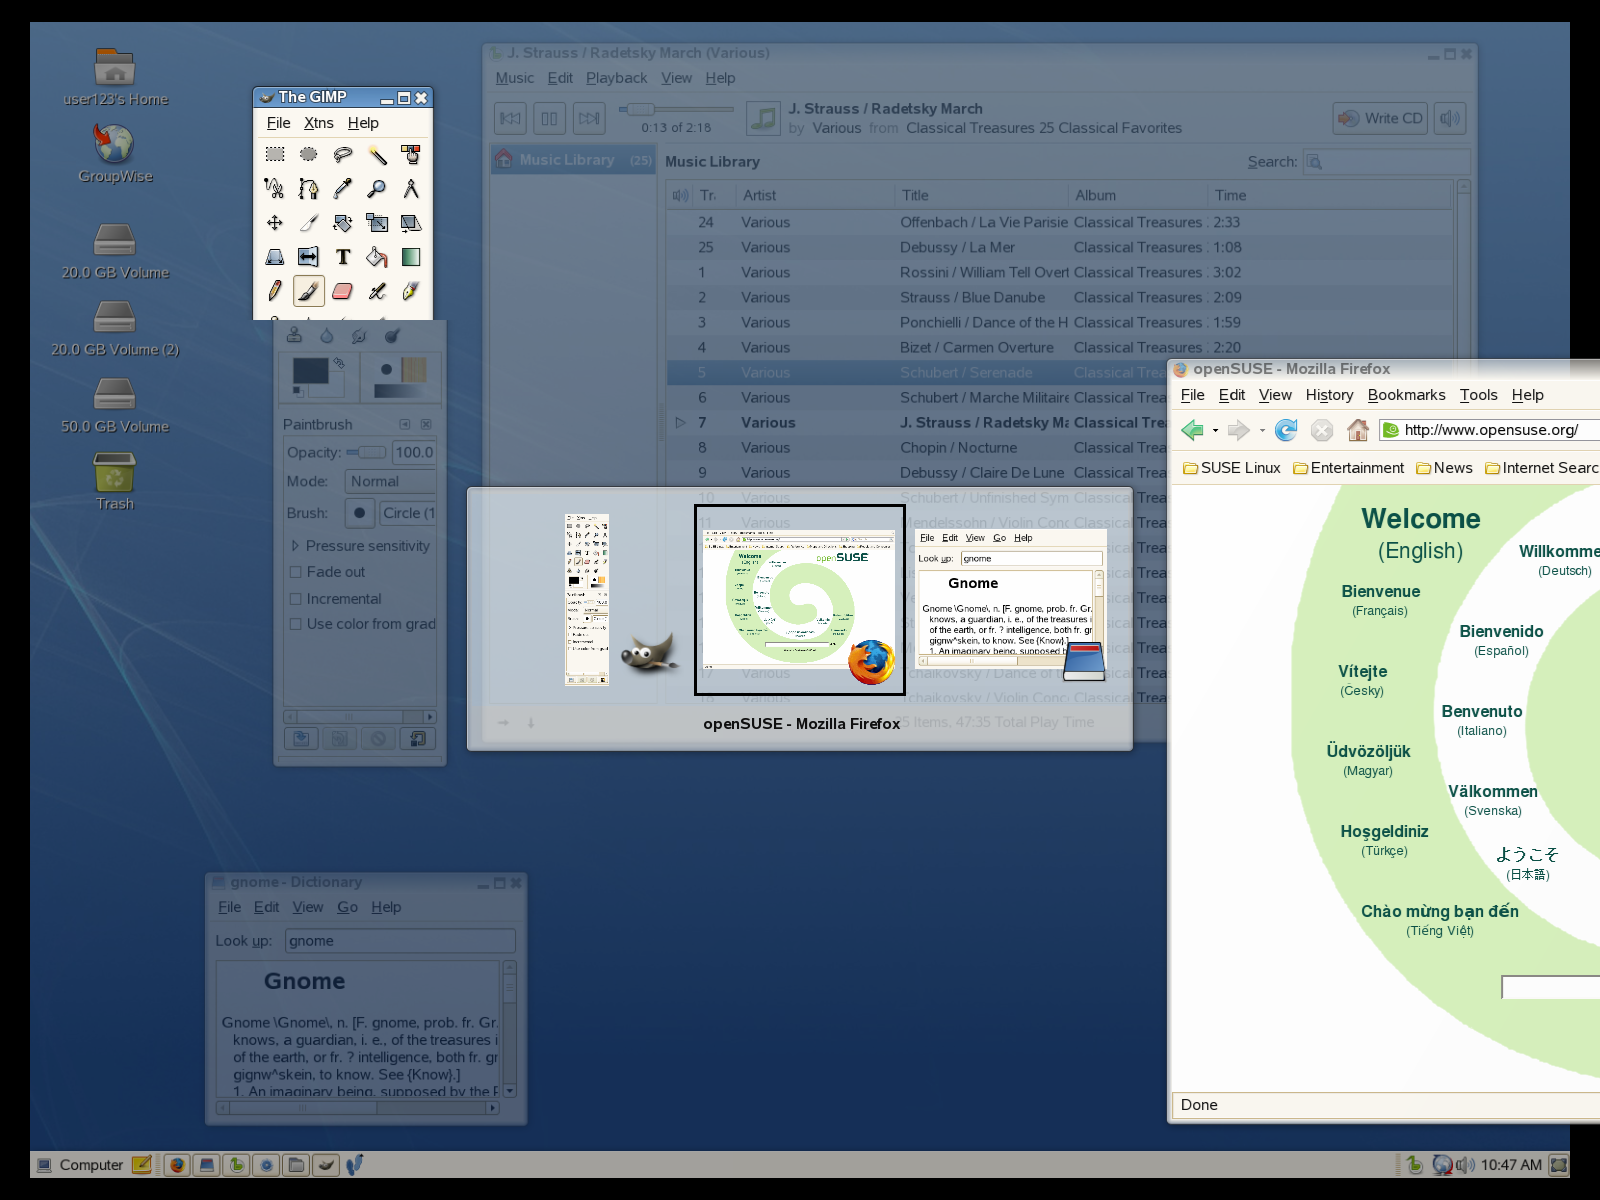This screenshot has width=1600, height=1200.
Task: Select the Zoom magnifier tool
Action: click(x=377, y=188)
